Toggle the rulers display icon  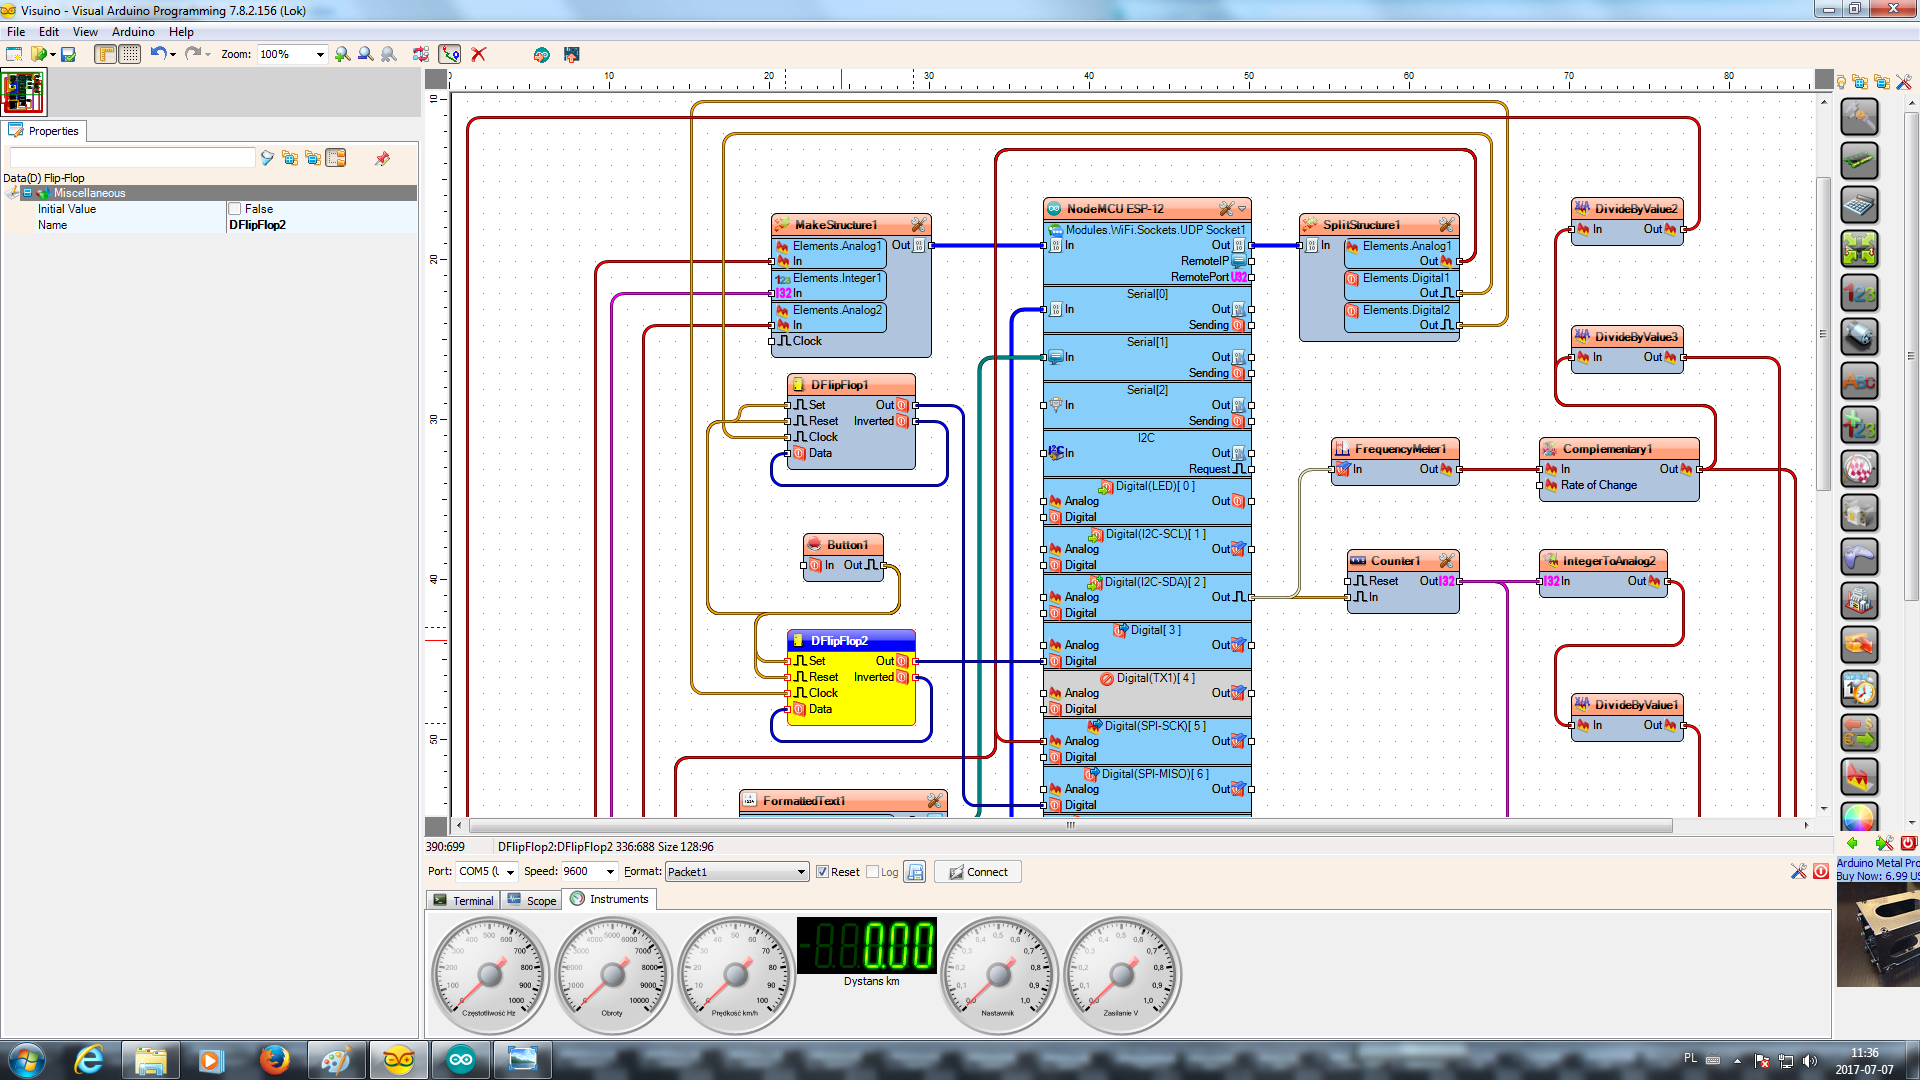pyautogui.click(x=105, y=54)
